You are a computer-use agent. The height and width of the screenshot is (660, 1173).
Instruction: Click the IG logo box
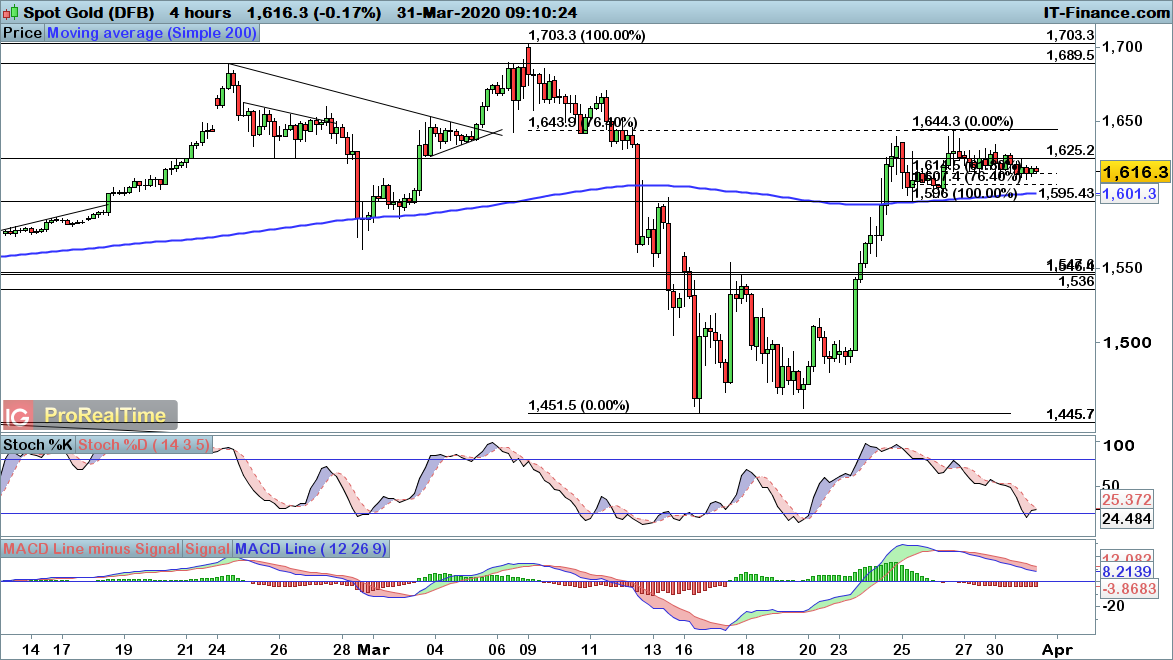[17, 415]
